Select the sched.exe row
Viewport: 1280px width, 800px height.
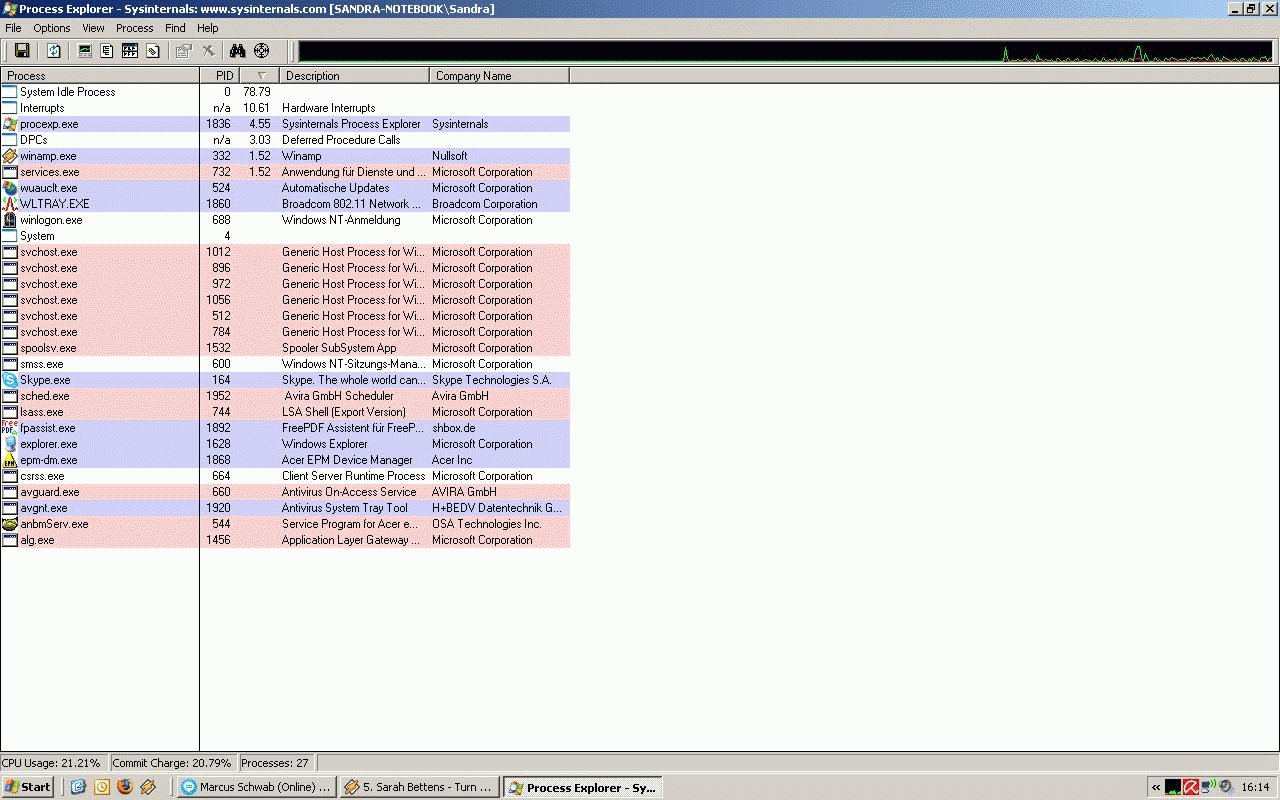285,396
